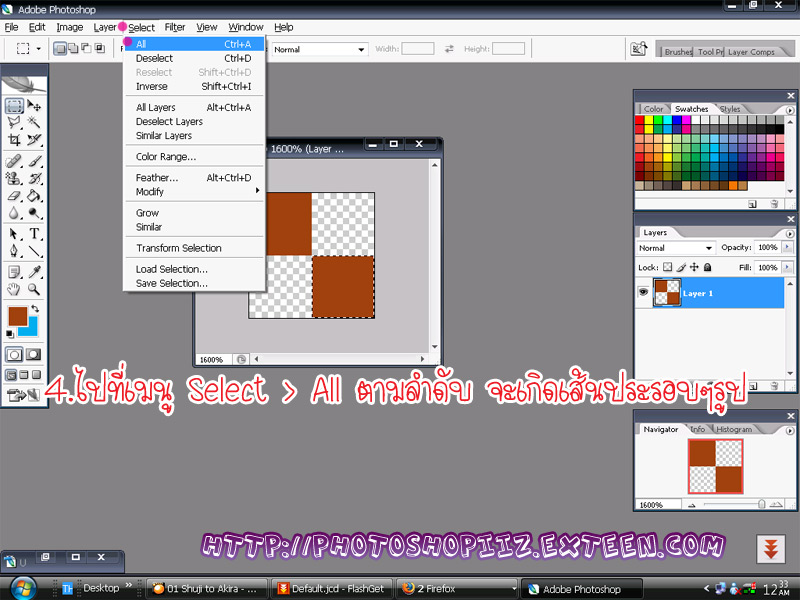The height and width of the screenshot is (600, 800).
Task: Select the History Brush tool
Action: [34, 179]
